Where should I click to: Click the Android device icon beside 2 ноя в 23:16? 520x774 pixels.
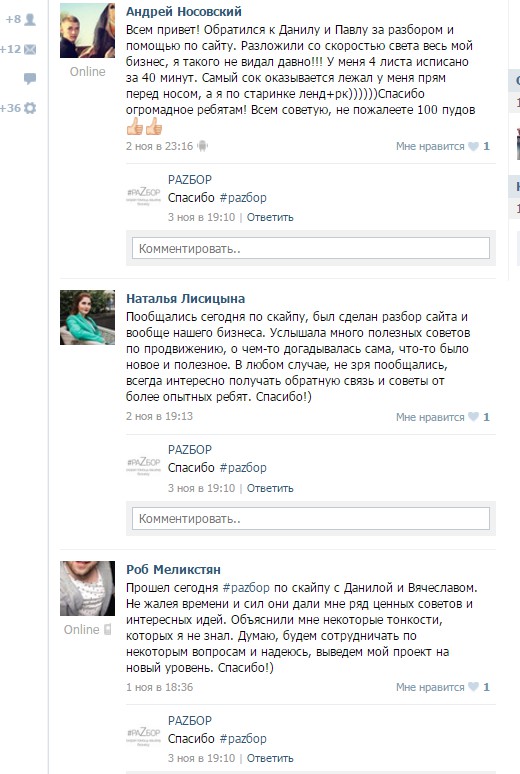point(202,146)
